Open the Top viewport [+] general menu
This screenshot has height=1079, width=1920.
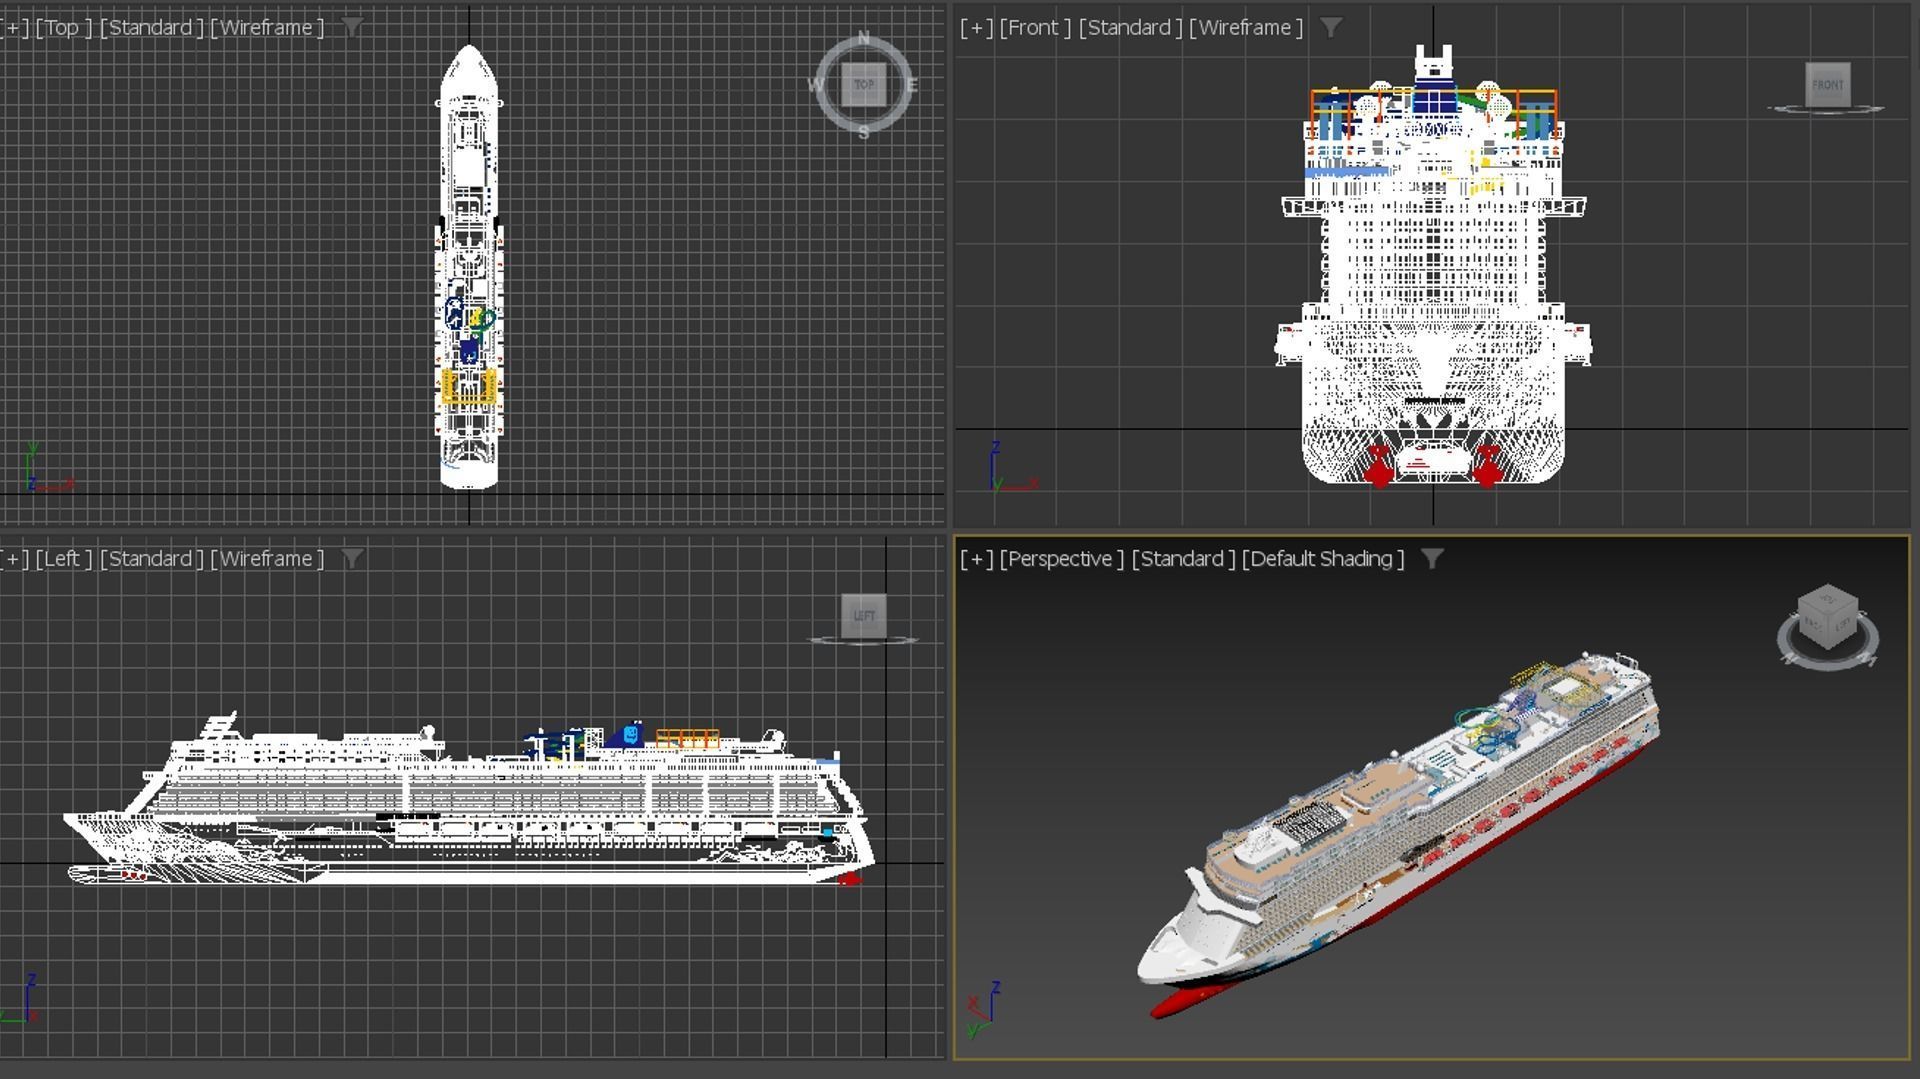pyautogui.click(x=15, y=27)
